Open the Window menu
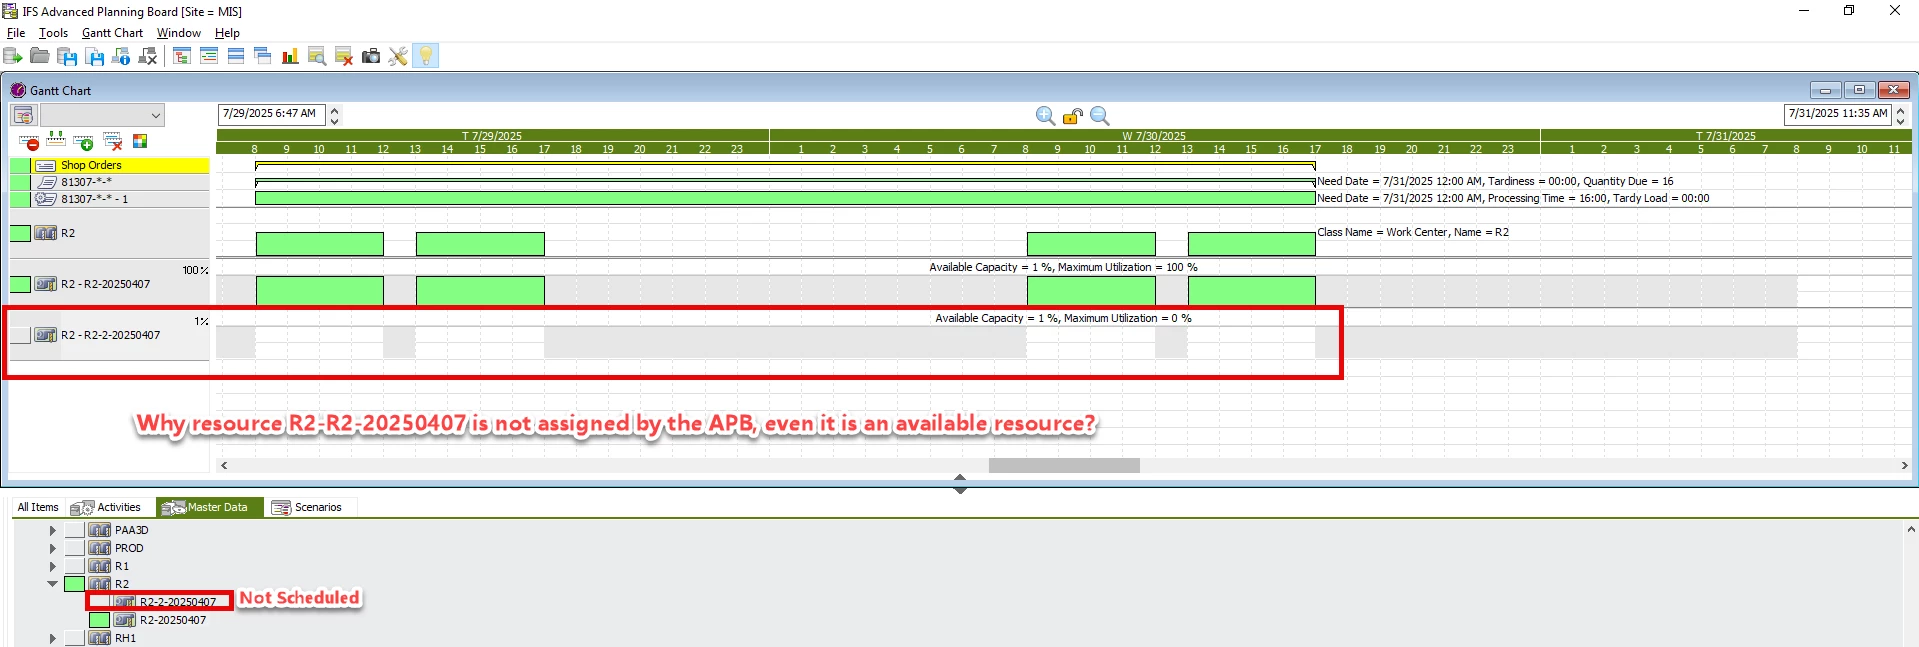Image resolution: width=1919 pixels, height=647 pixels. [178, 33]
